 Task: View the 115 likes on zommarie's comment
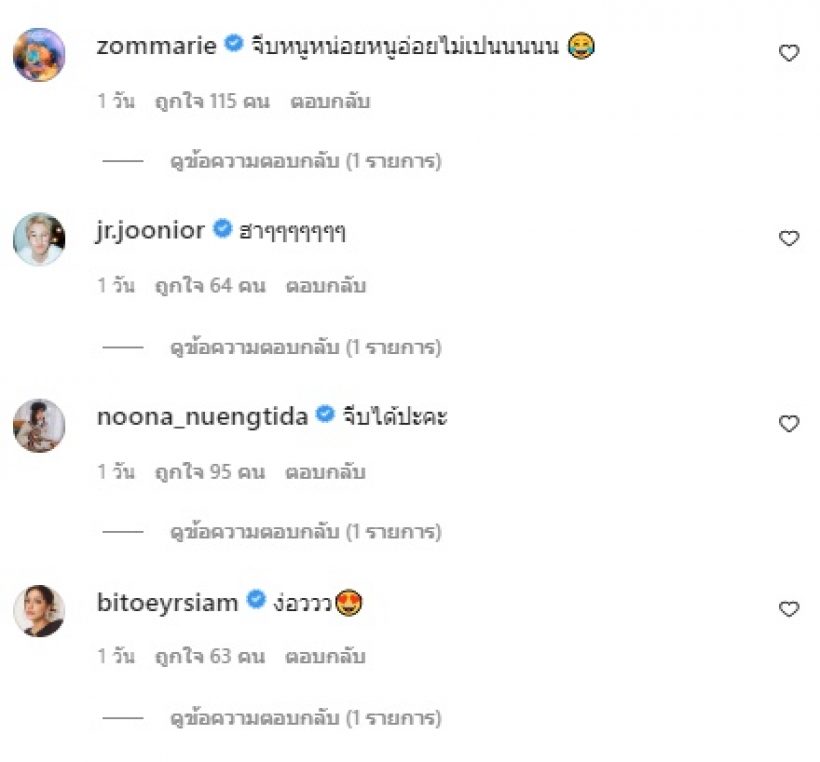[212, 102]
